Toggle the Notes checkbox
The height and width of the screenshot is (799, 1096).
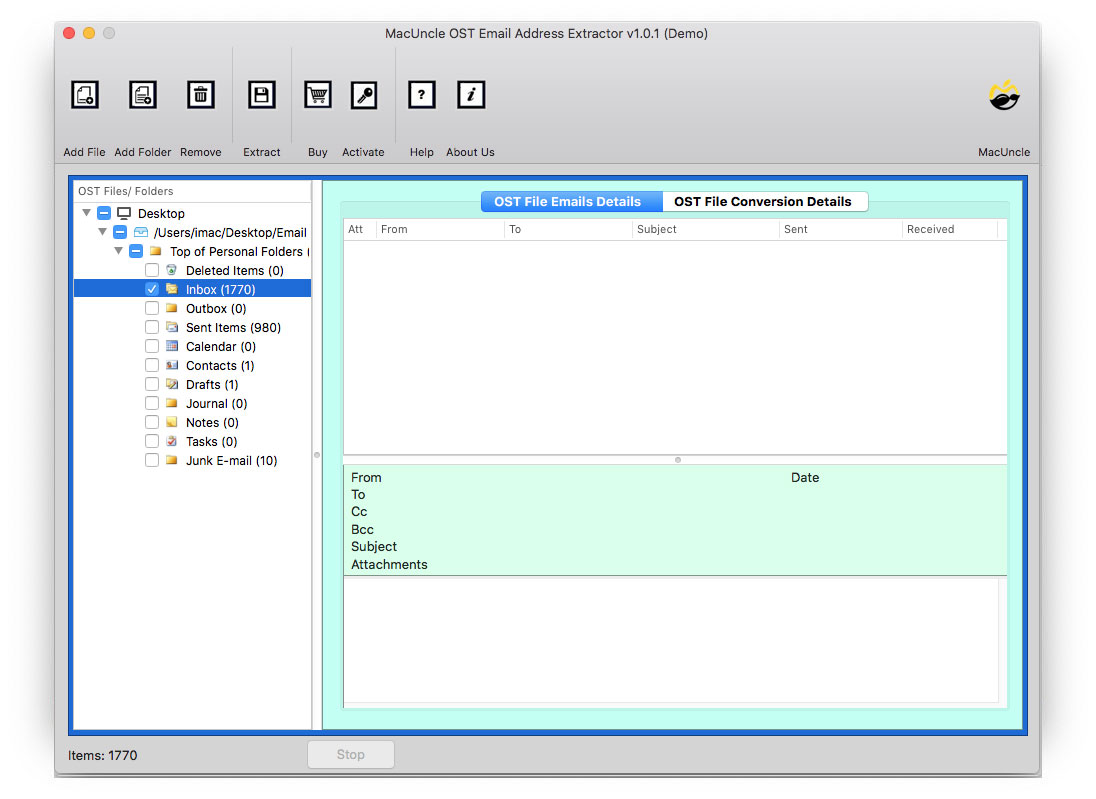point(152,422)
